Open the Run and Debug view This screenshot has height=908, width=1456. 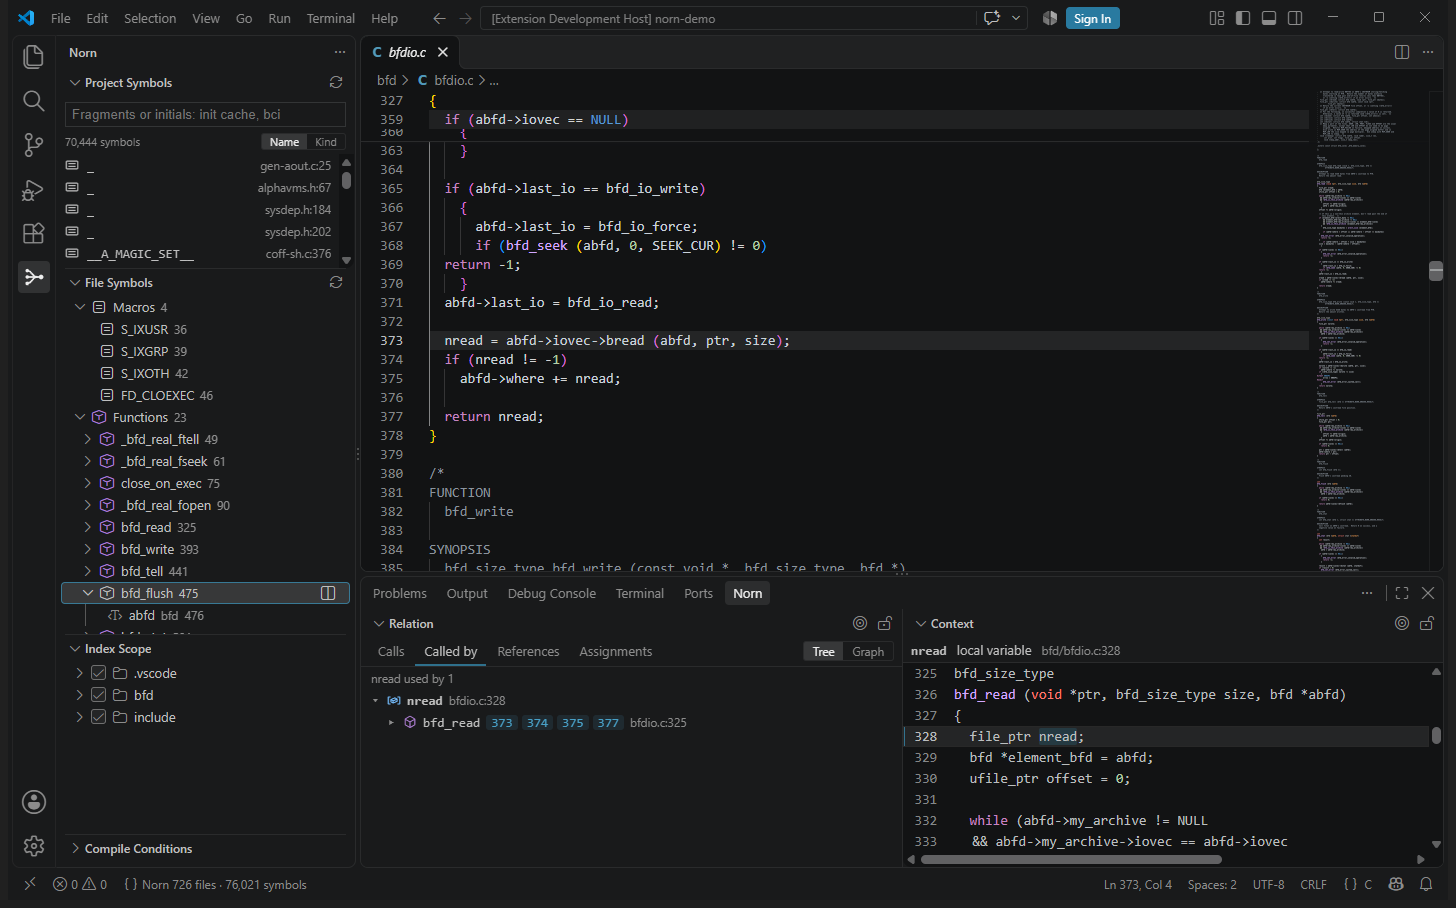click(x=33, y=189)
